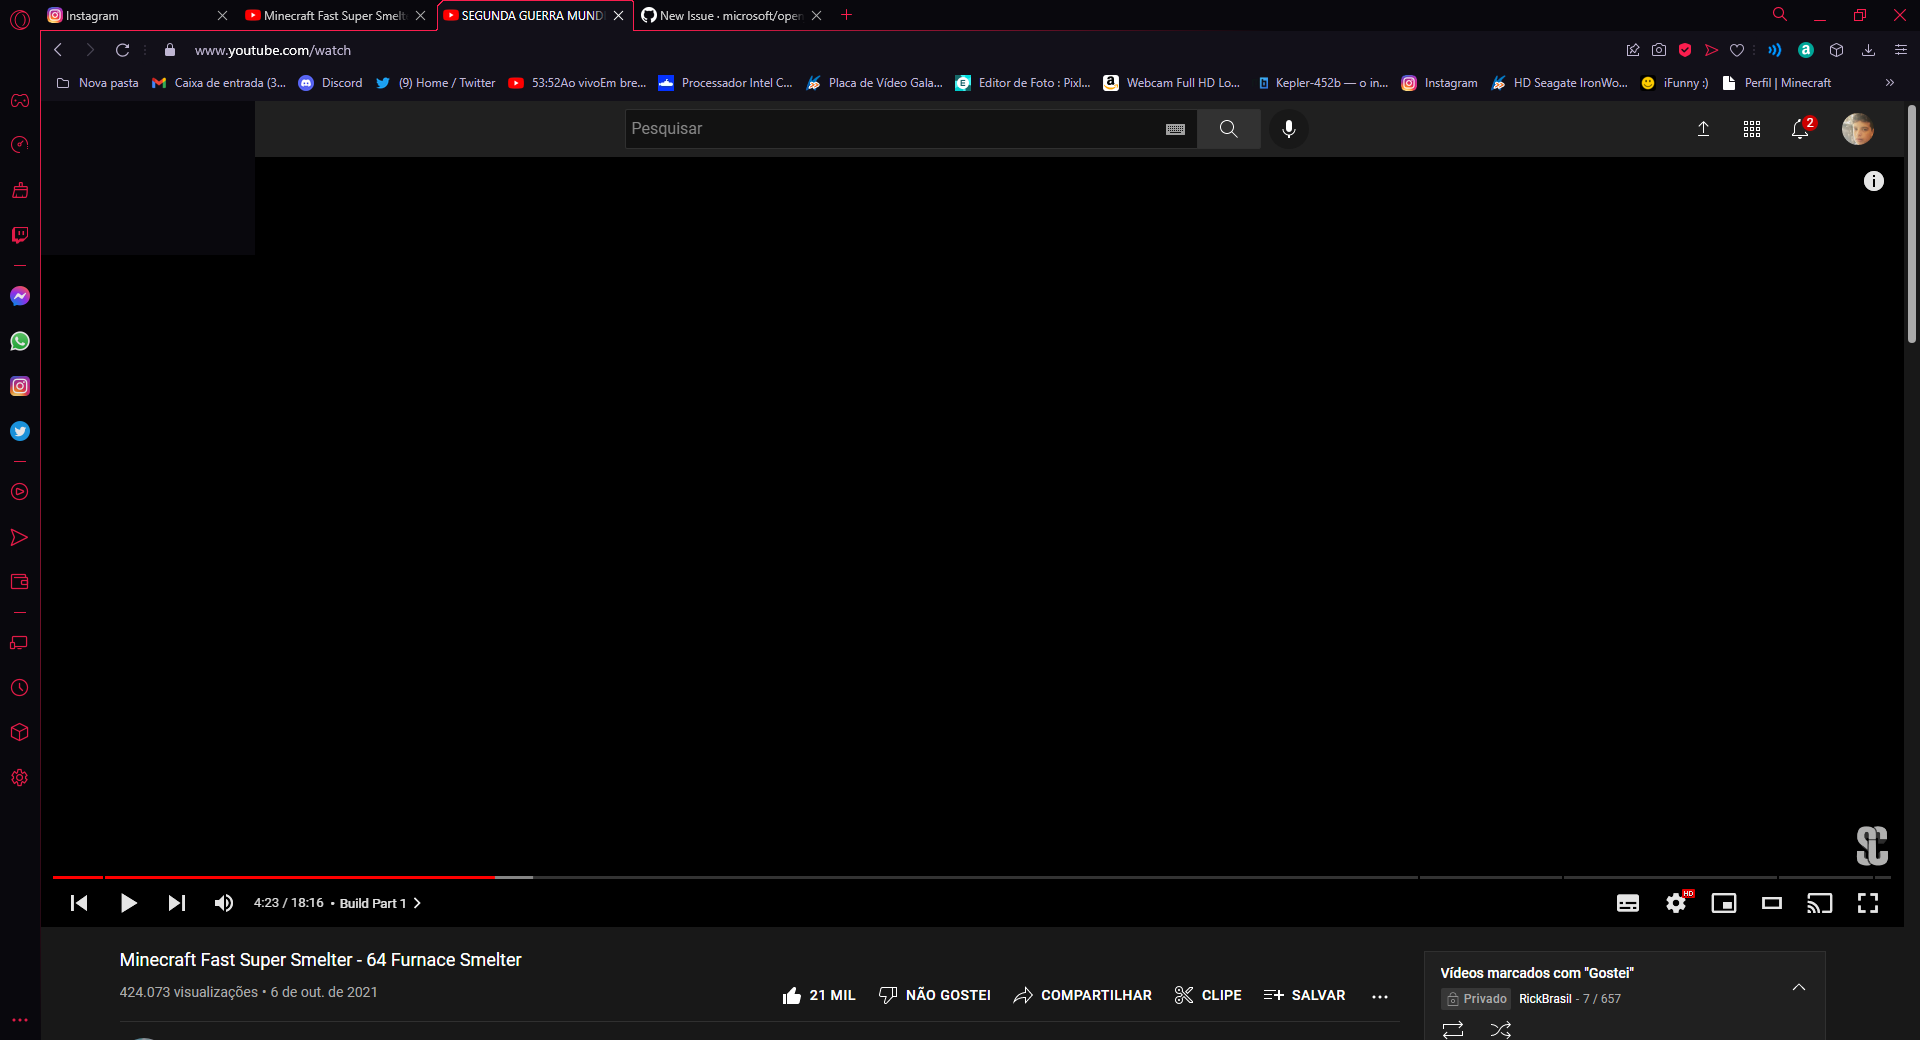Click COMPARTILHAR to share the video
Screen dimensions: 1920x1040
tap(1082, 995)
